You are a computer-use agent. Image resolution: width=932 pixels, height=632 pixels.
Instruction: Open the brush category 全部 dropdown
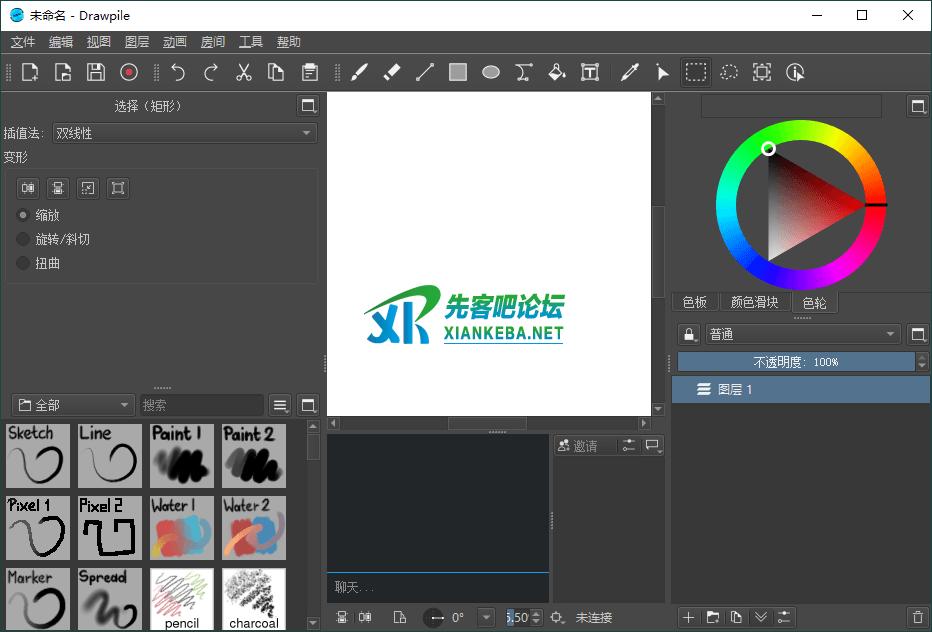(72, 405)
